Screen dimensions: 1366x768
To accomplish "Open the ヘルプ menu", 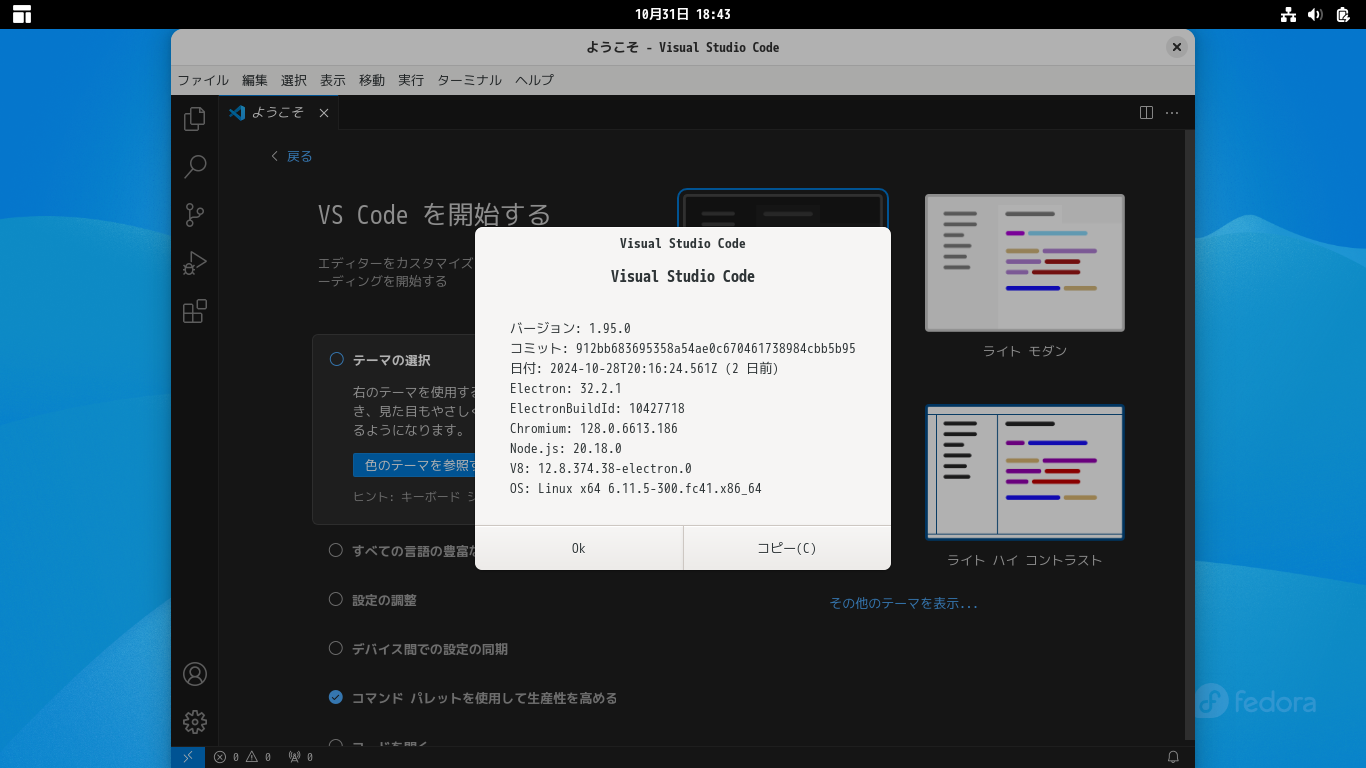I will [x=534, y=80].
